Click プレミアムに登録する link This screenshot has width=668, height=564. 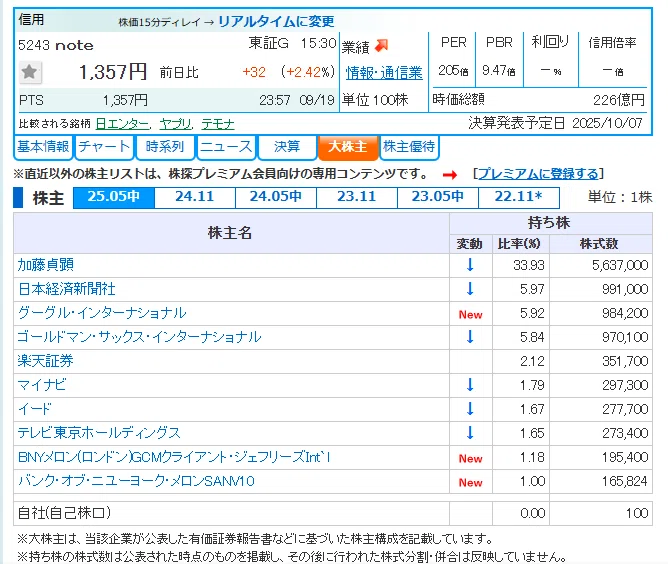point(538,174)
